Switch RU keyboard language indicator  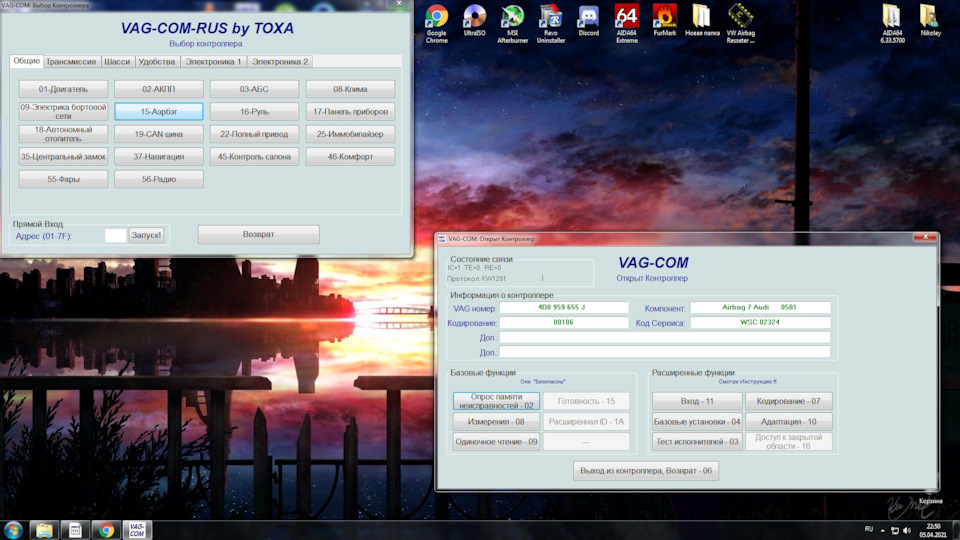(x=869, y=529)
